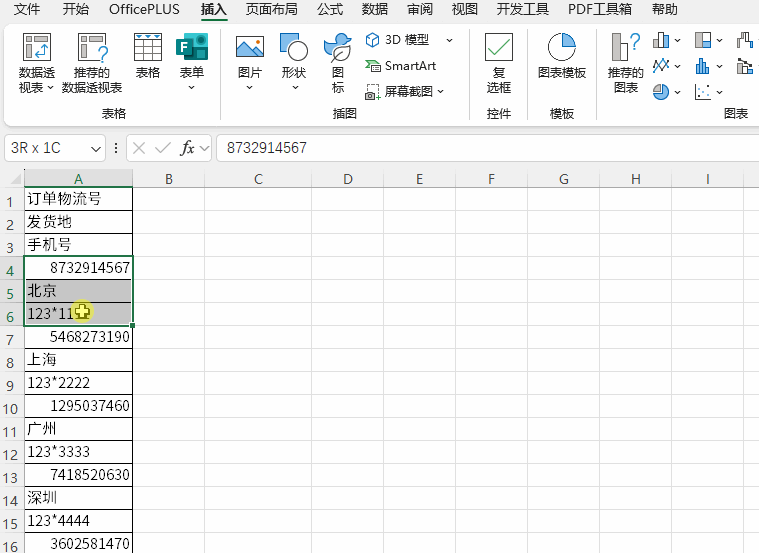Click the Insert Function fx button
This screenshot has width=759, height=553.
187,148
